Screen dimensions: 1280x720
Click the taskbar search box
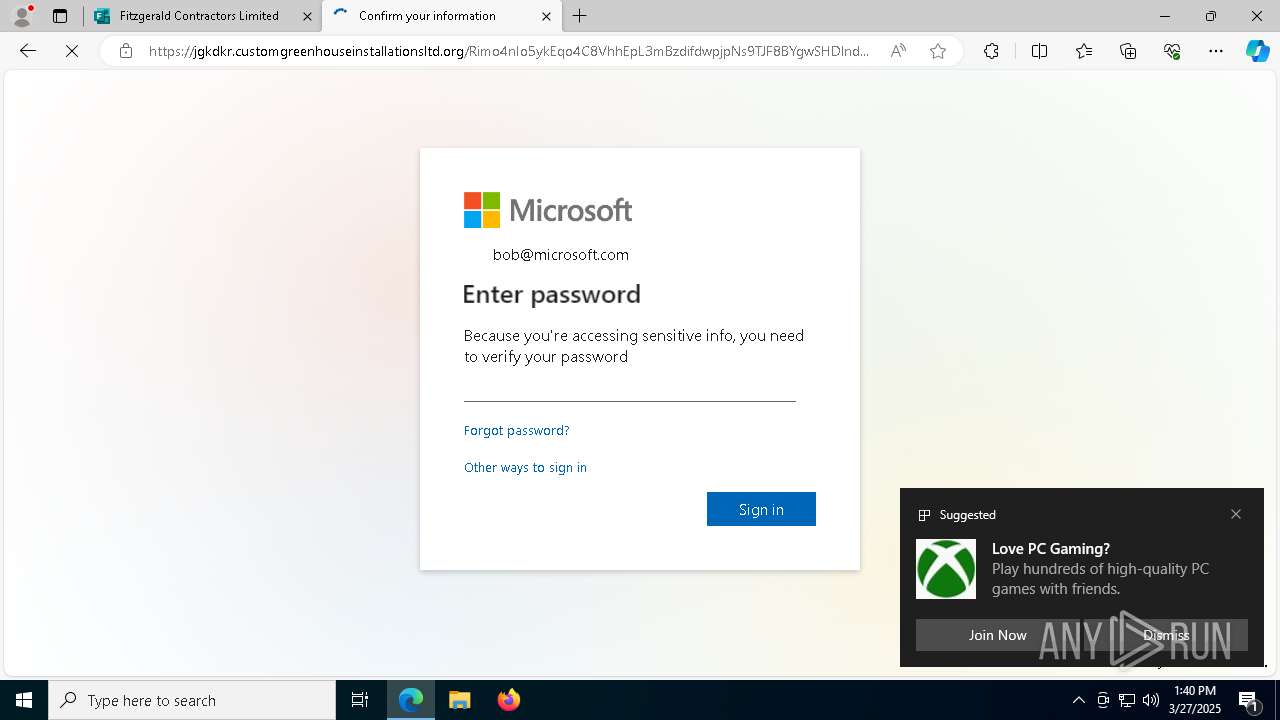tap(192, 700)
